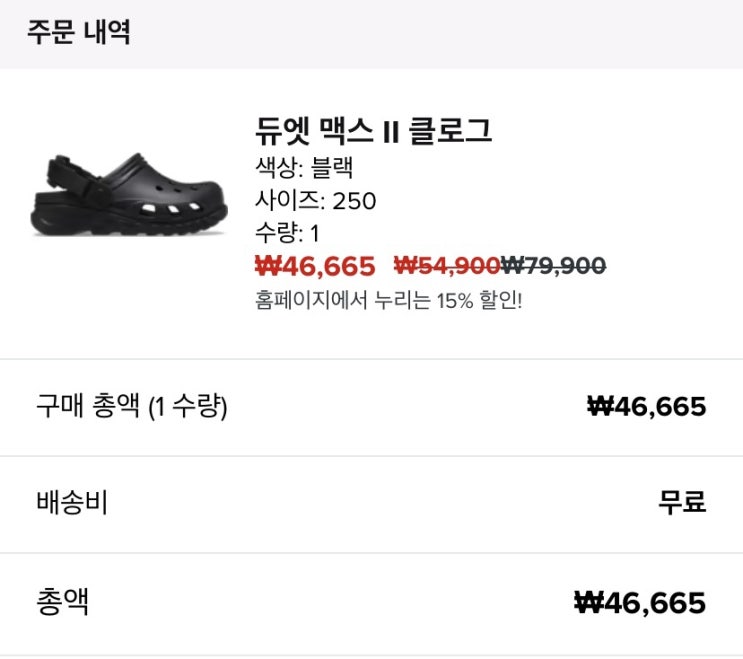Viewport: 743px width, 659px height.
Task: Click the ₩46,665 amount in 구매 총액 row
Action: (x=646, y=407)
